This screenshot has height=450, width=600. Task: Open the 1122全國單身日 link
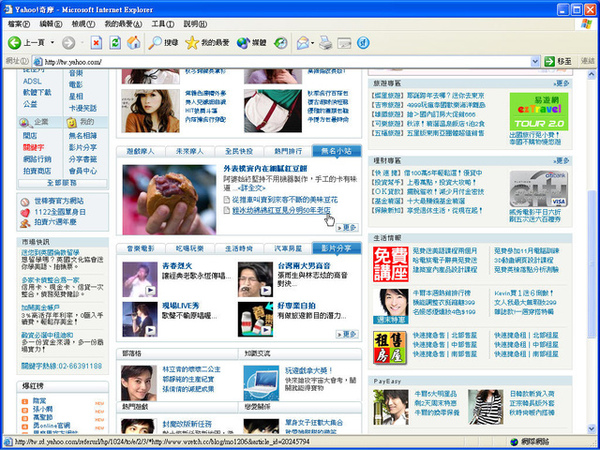click(60, 212)
